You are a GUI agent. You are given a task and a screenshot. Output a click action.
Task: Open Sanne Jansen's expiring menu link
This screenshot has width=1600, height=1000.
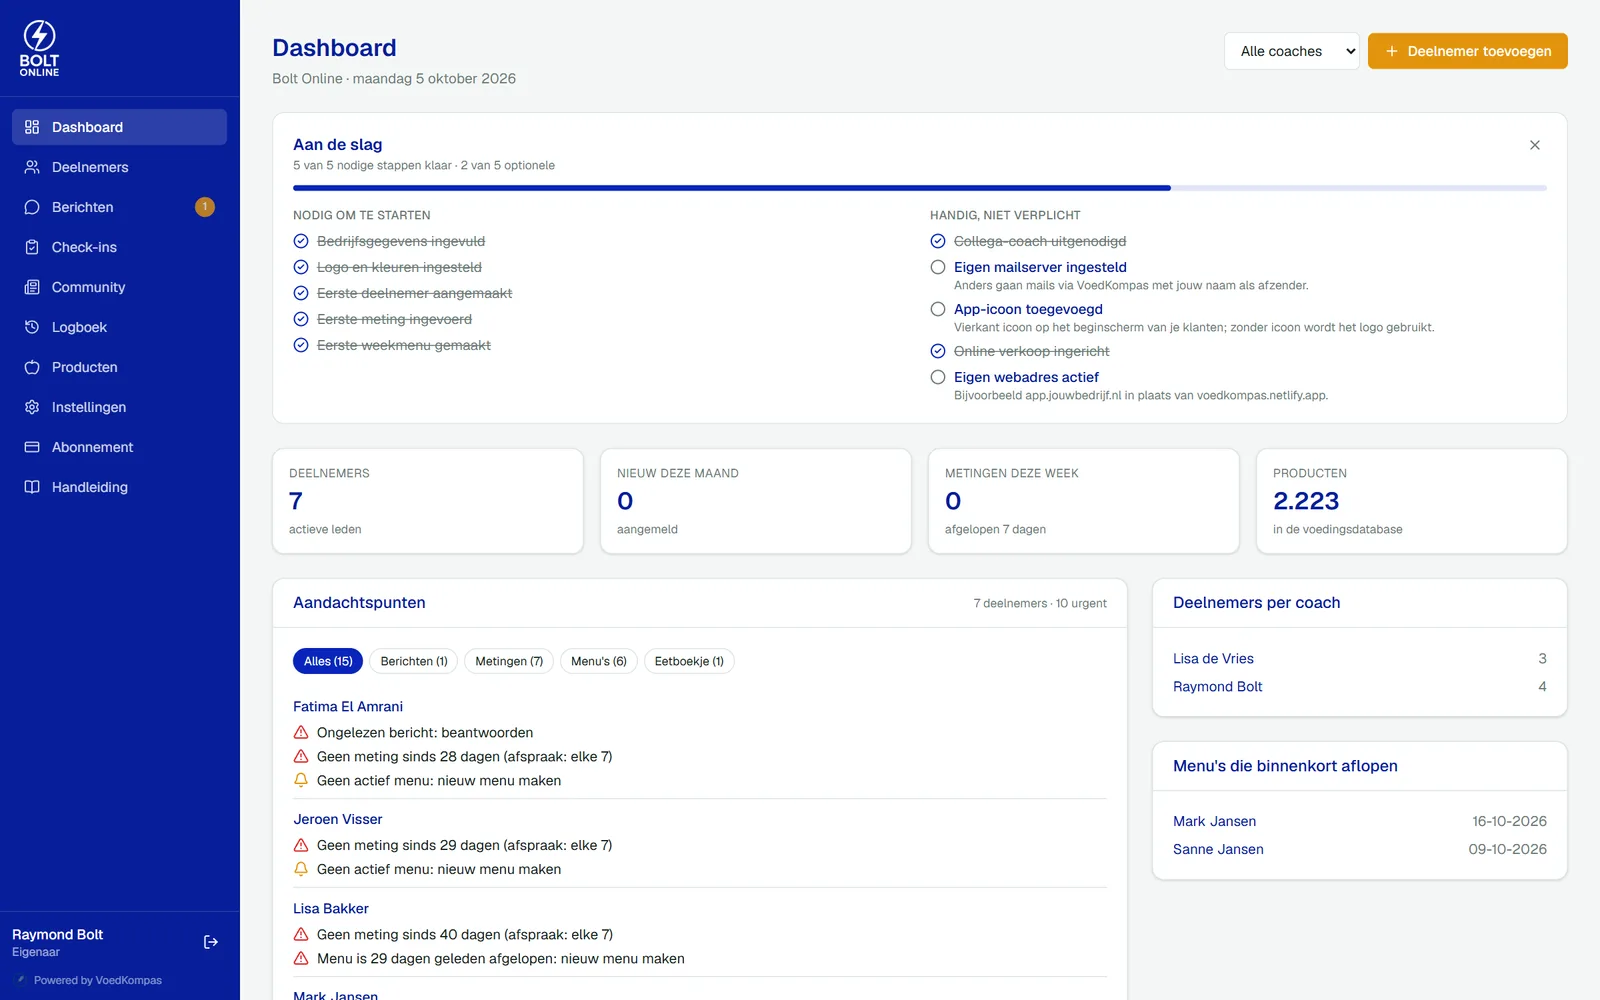coord(1218,849)
